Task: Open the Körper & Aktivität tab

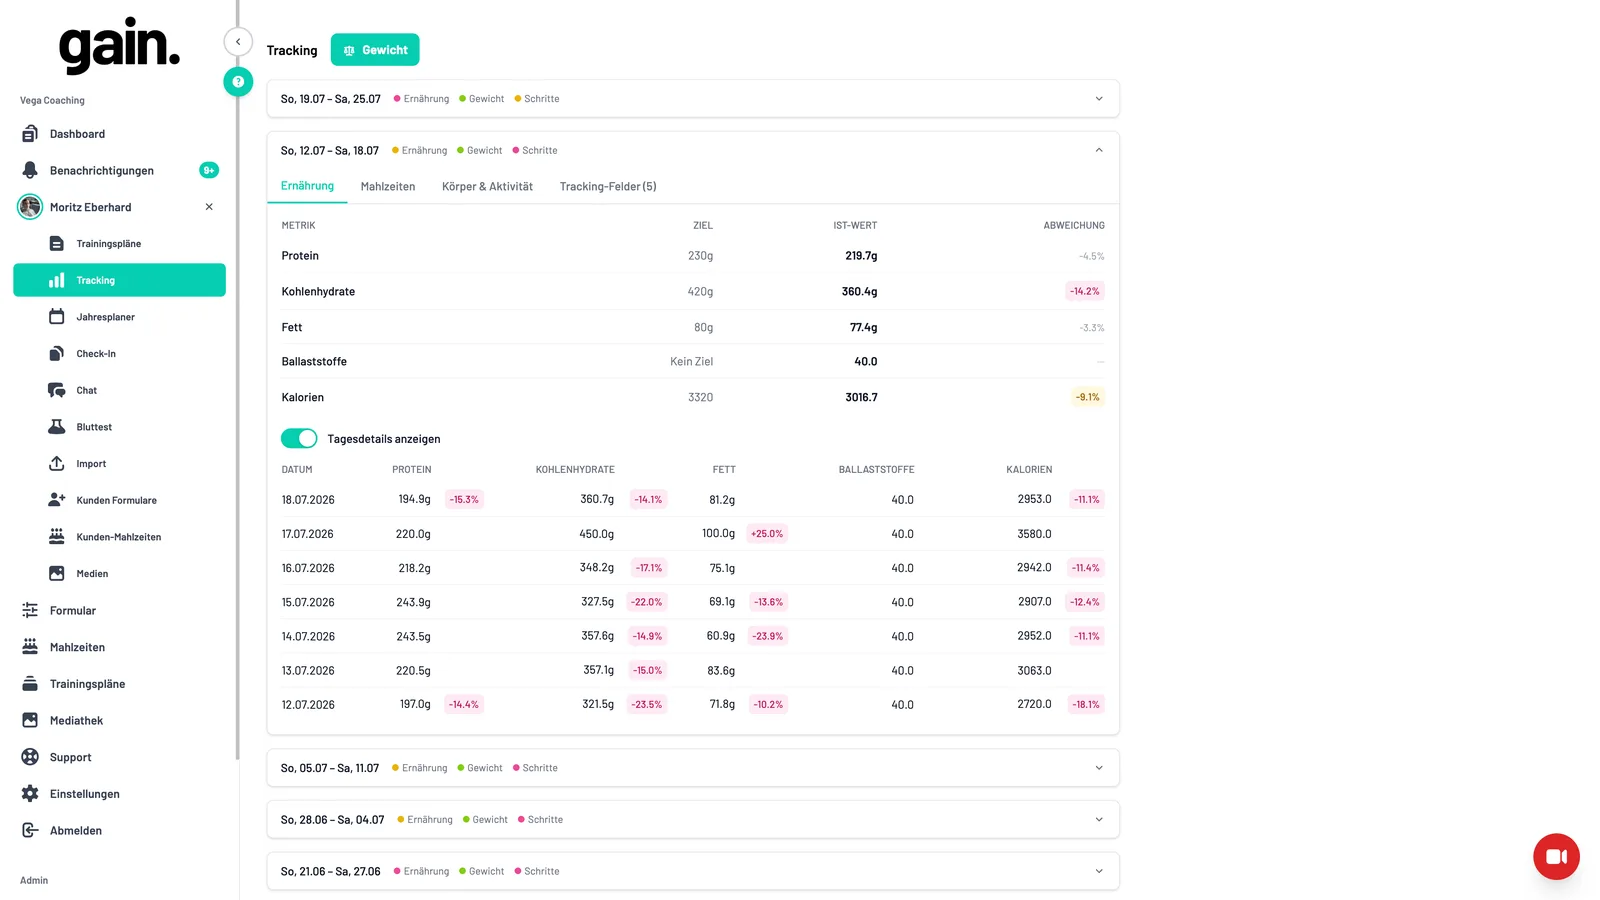Action: 487,187
